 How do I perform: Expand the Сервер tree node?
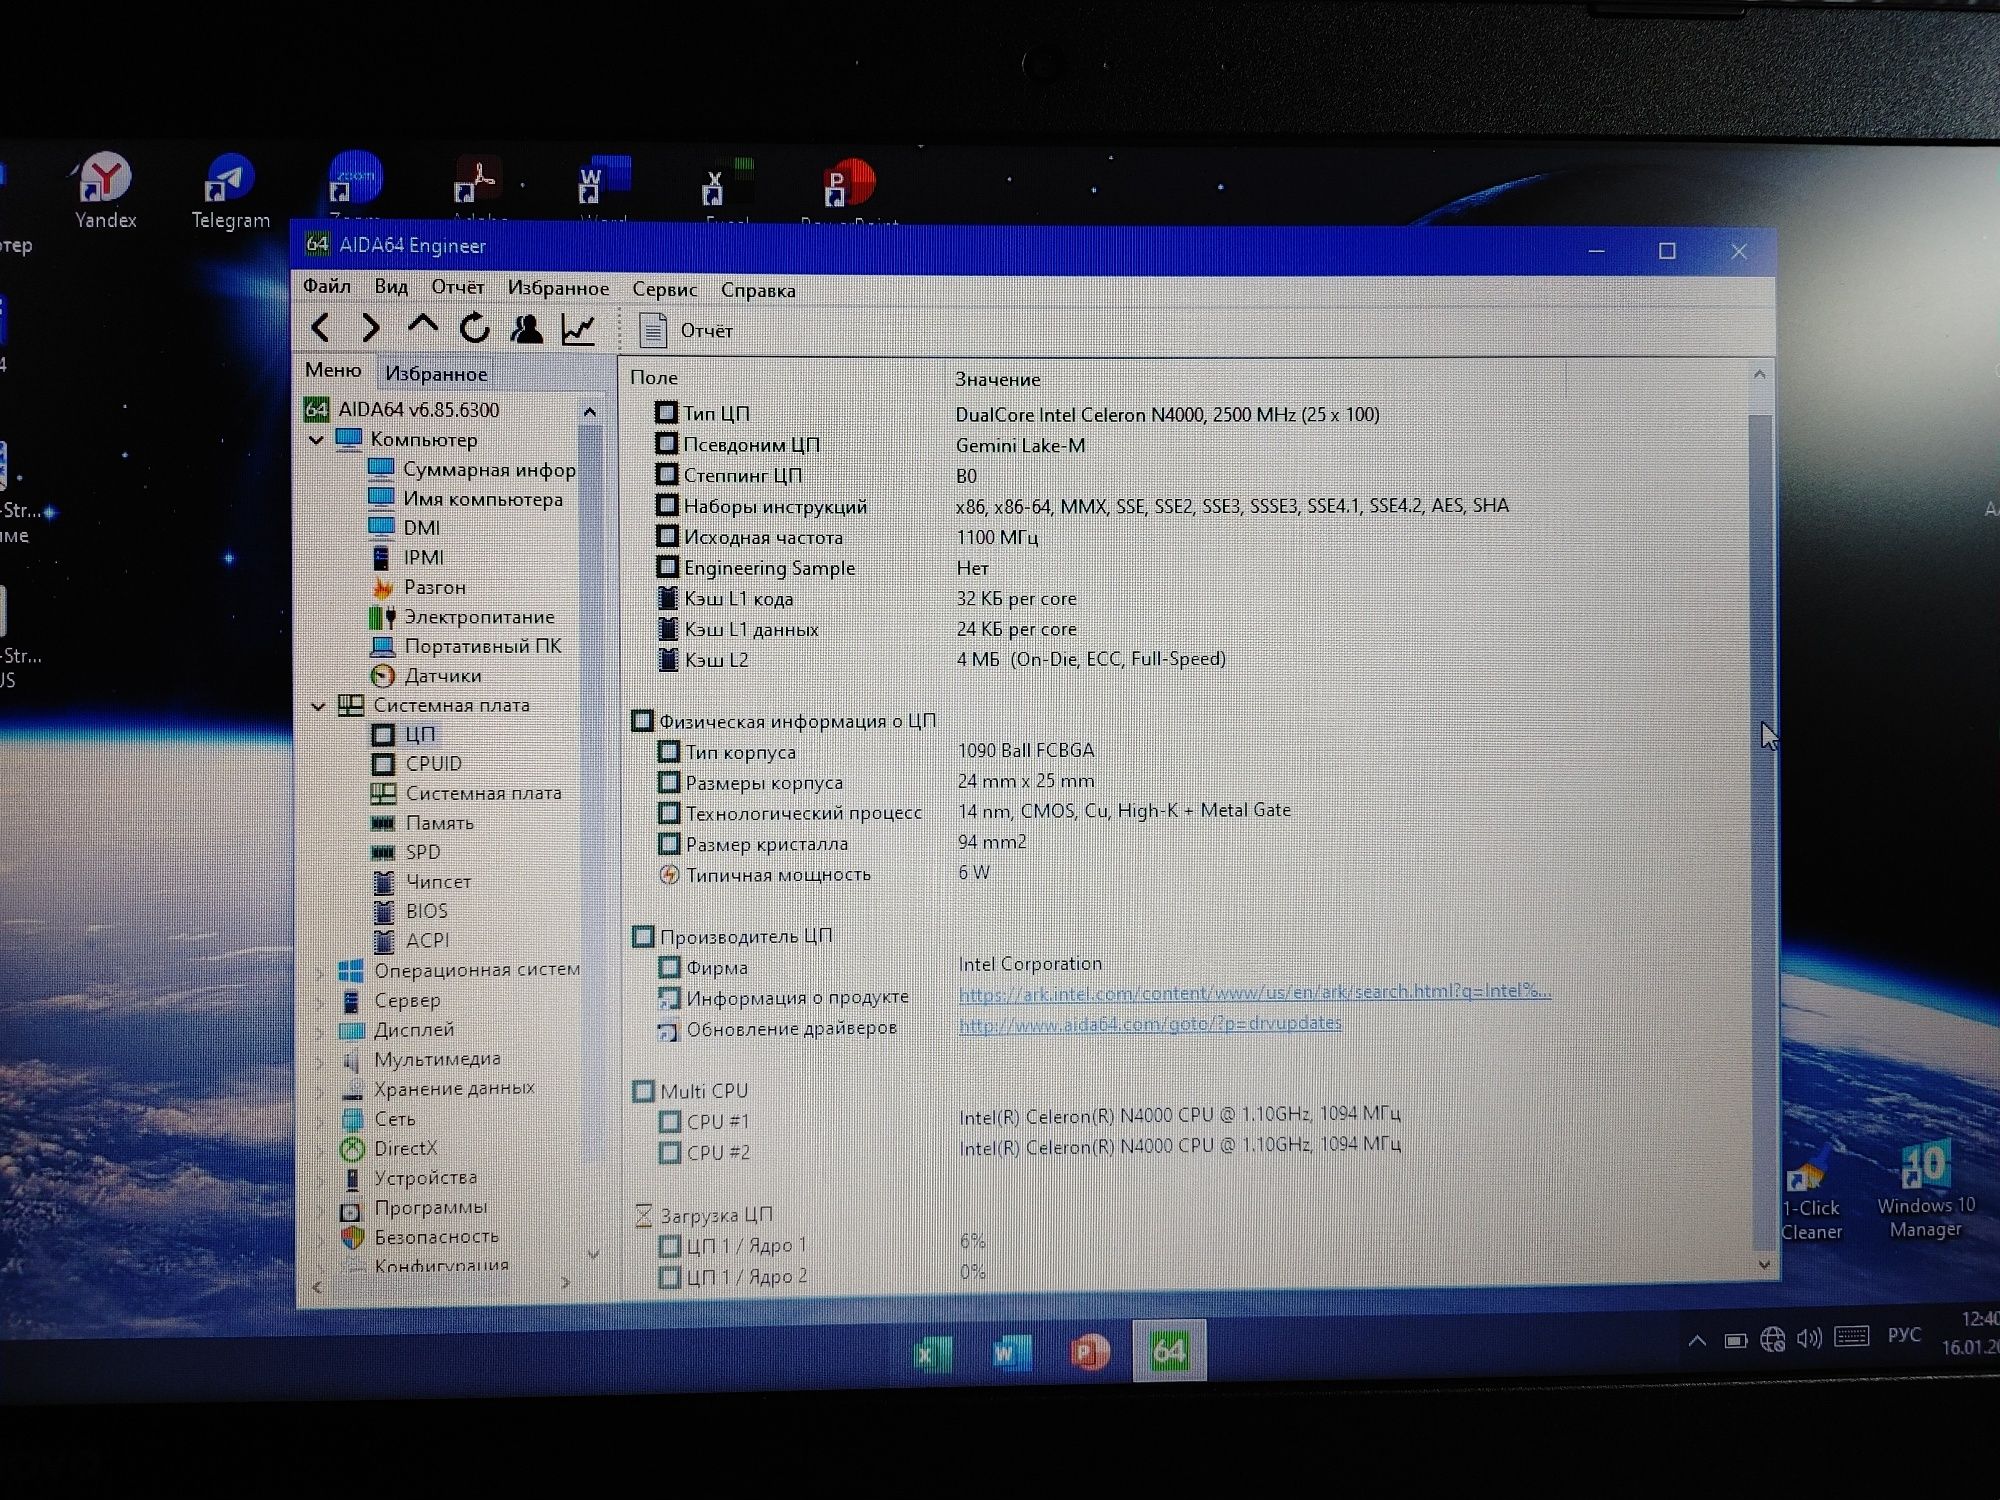(x=321, y=1001)
